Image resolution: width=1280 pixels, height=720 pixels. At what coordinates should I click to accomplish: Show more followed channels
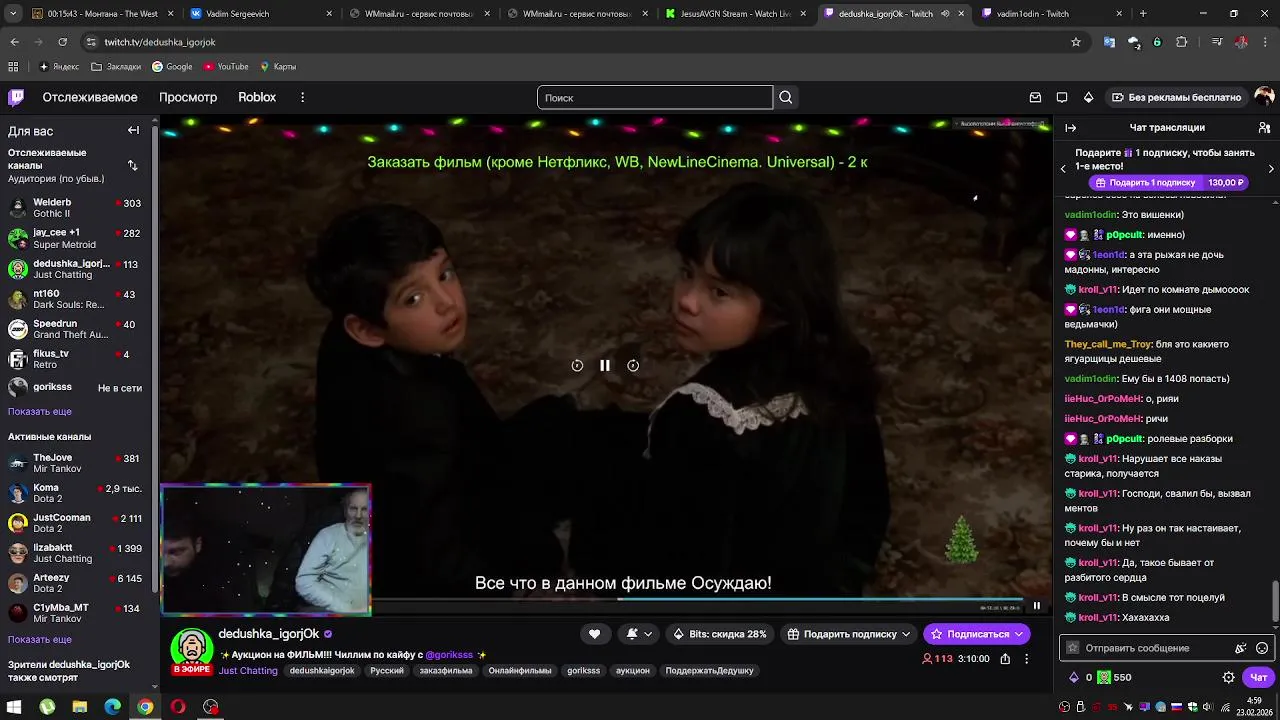(40, 411)
